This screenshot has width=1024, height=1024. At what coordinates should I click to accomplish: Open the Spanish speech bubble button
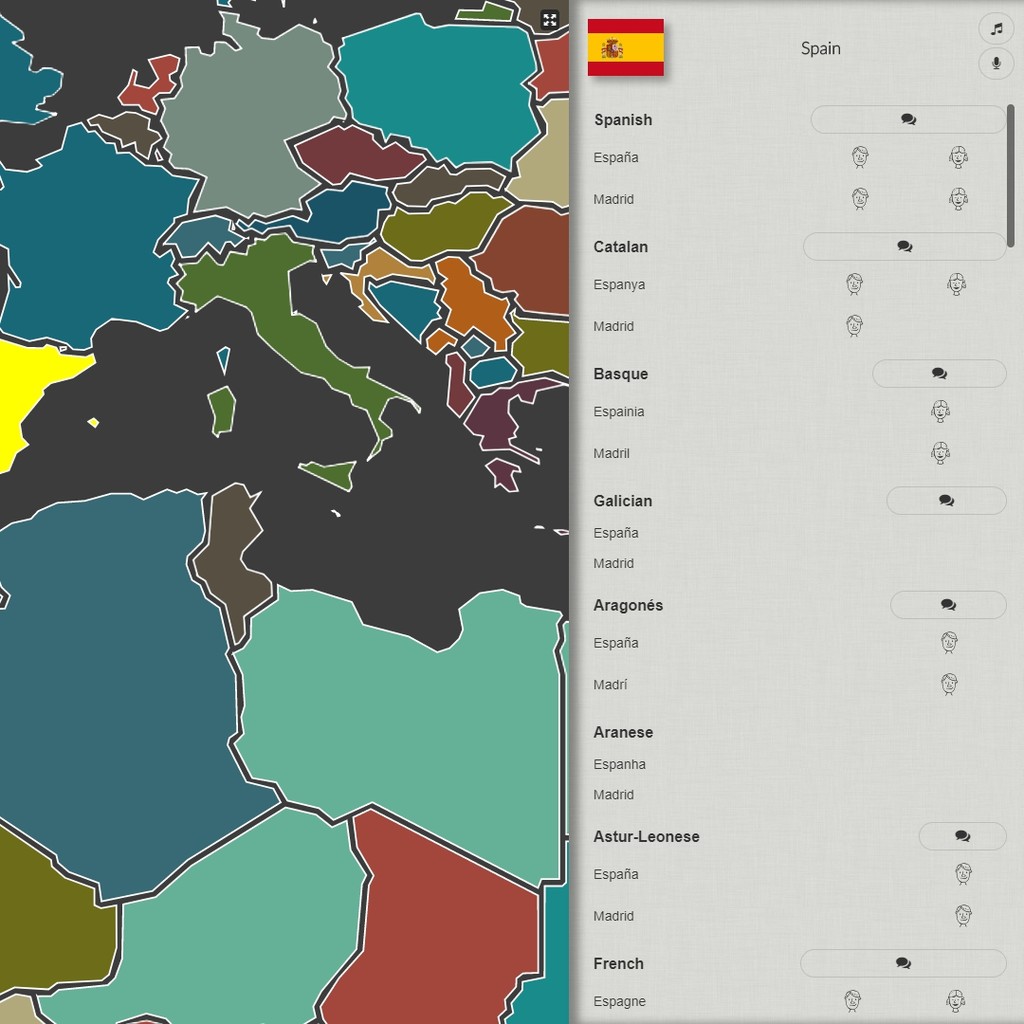(x=907, y=119)
